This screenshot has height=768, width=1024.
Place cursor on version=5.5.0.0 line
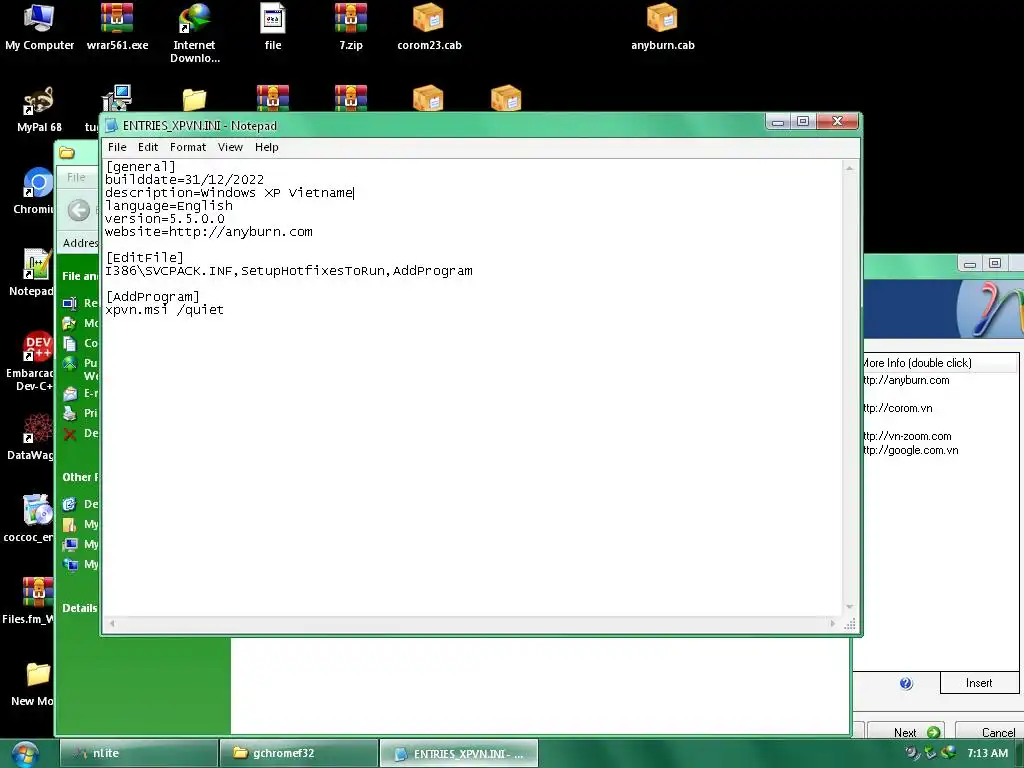click(165, 219)
